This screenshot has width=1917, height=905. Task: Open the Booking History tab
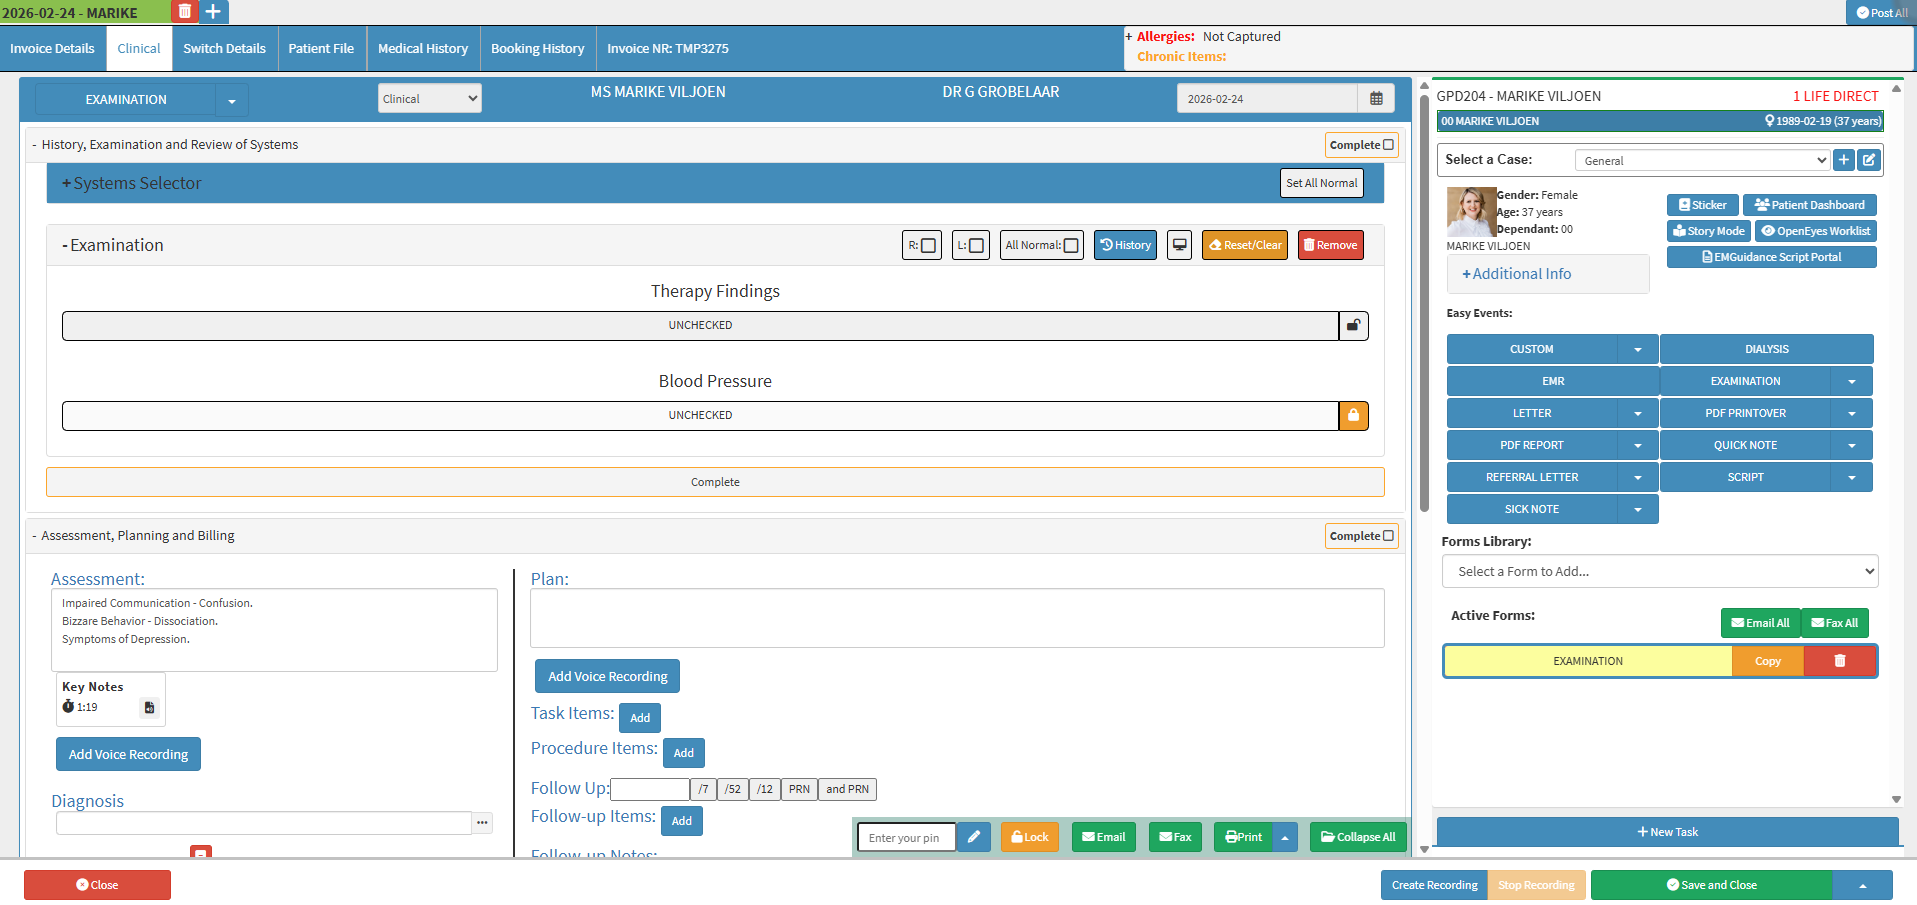click(x=537, y=49)
